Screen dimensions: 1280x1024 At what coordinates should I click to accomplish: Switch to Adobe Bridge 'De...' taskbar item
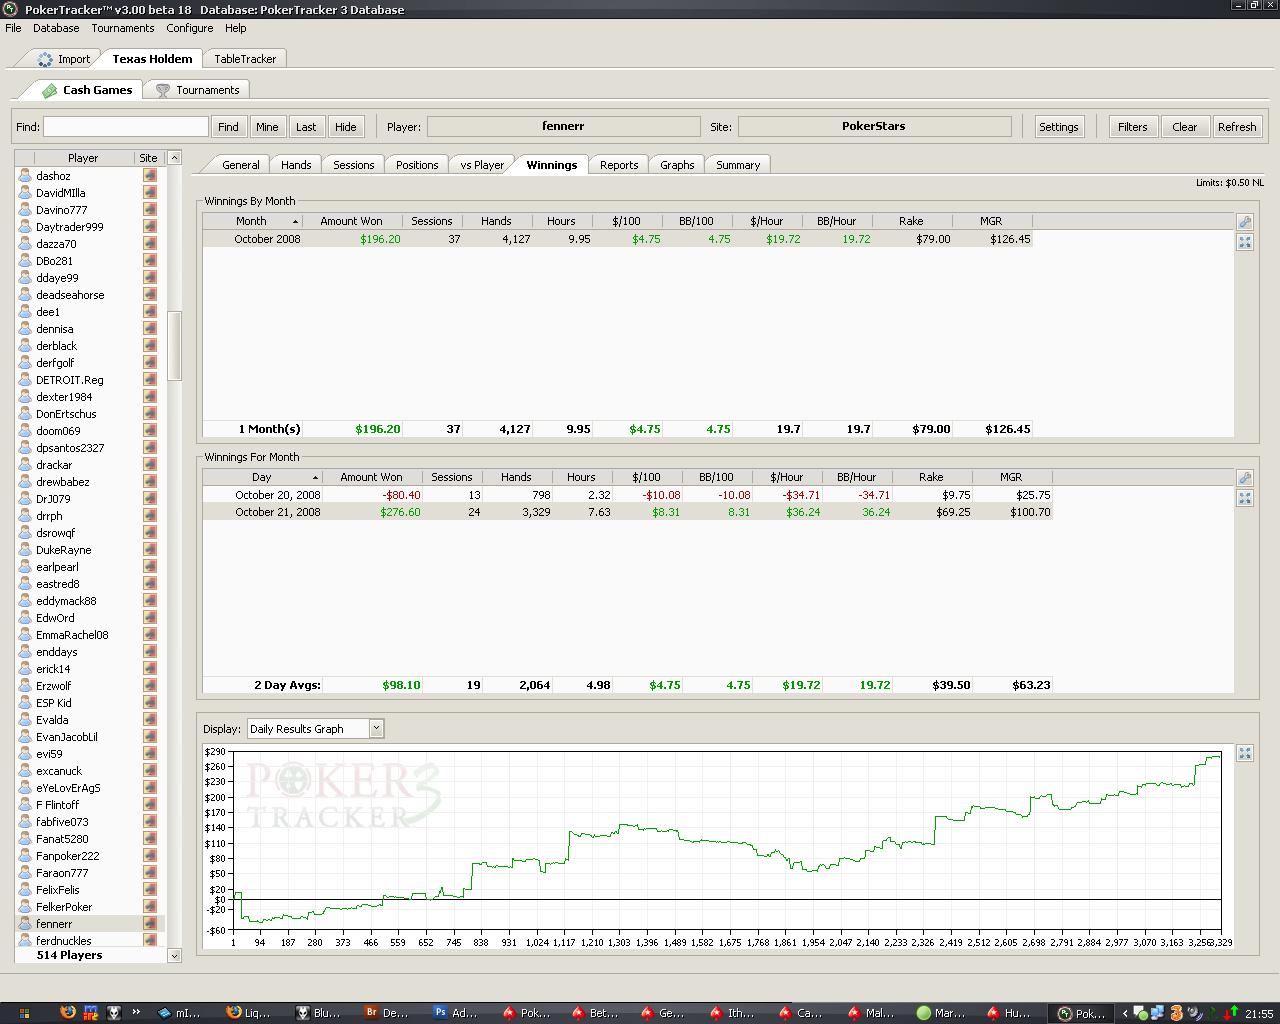point(388,1013)
